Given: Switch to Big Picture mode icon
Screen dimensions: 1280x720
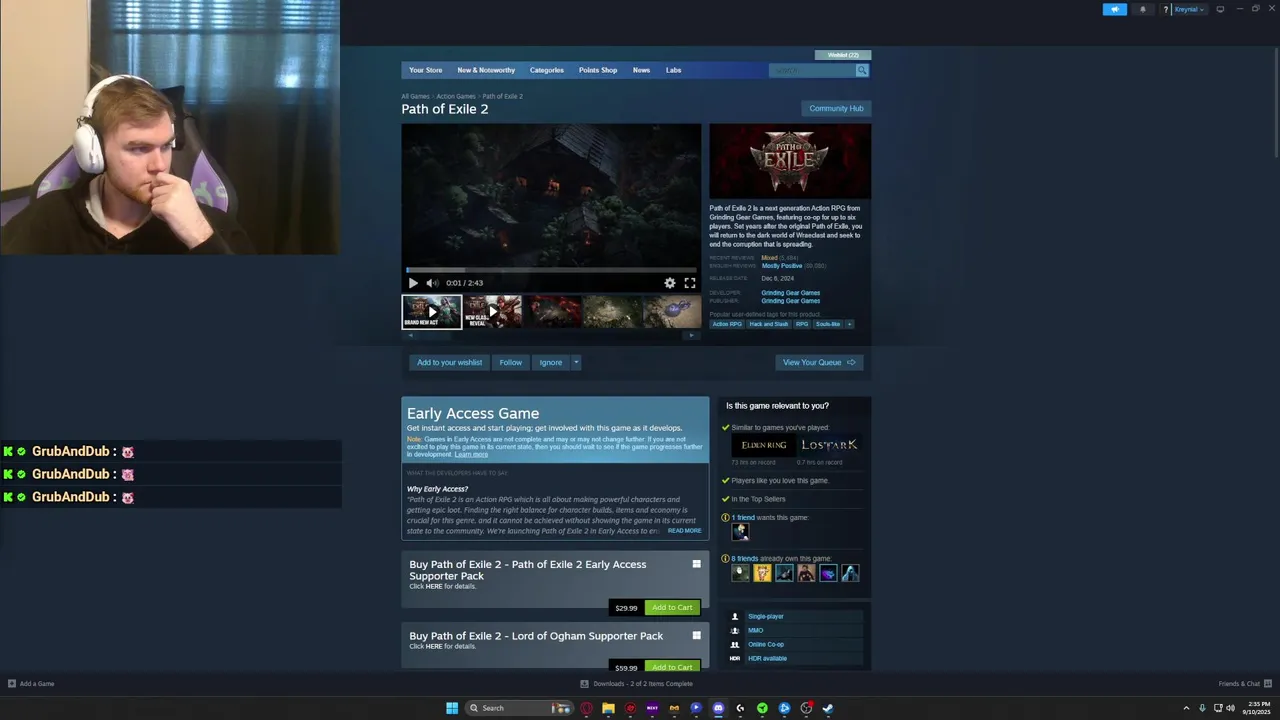Looking at the screenshot, I should coord(1220,9).
